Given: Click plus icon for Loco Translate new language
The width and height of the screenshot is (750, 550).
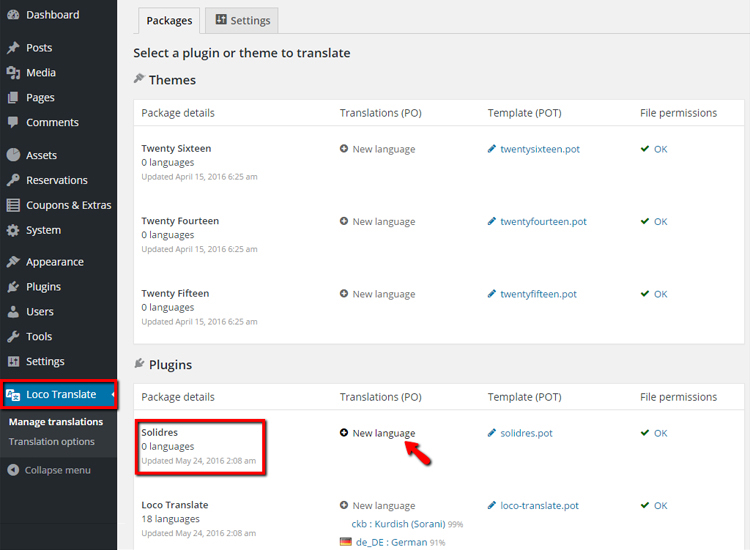Looking at the screenshot, I should point(343,505).
